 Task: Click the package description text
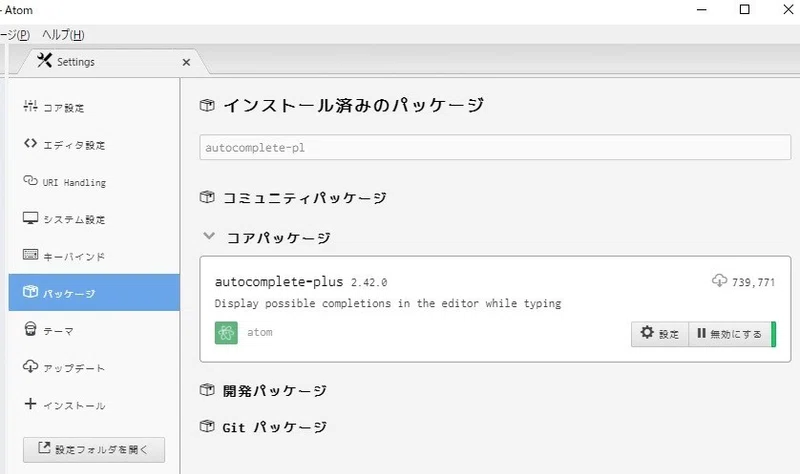388,304
